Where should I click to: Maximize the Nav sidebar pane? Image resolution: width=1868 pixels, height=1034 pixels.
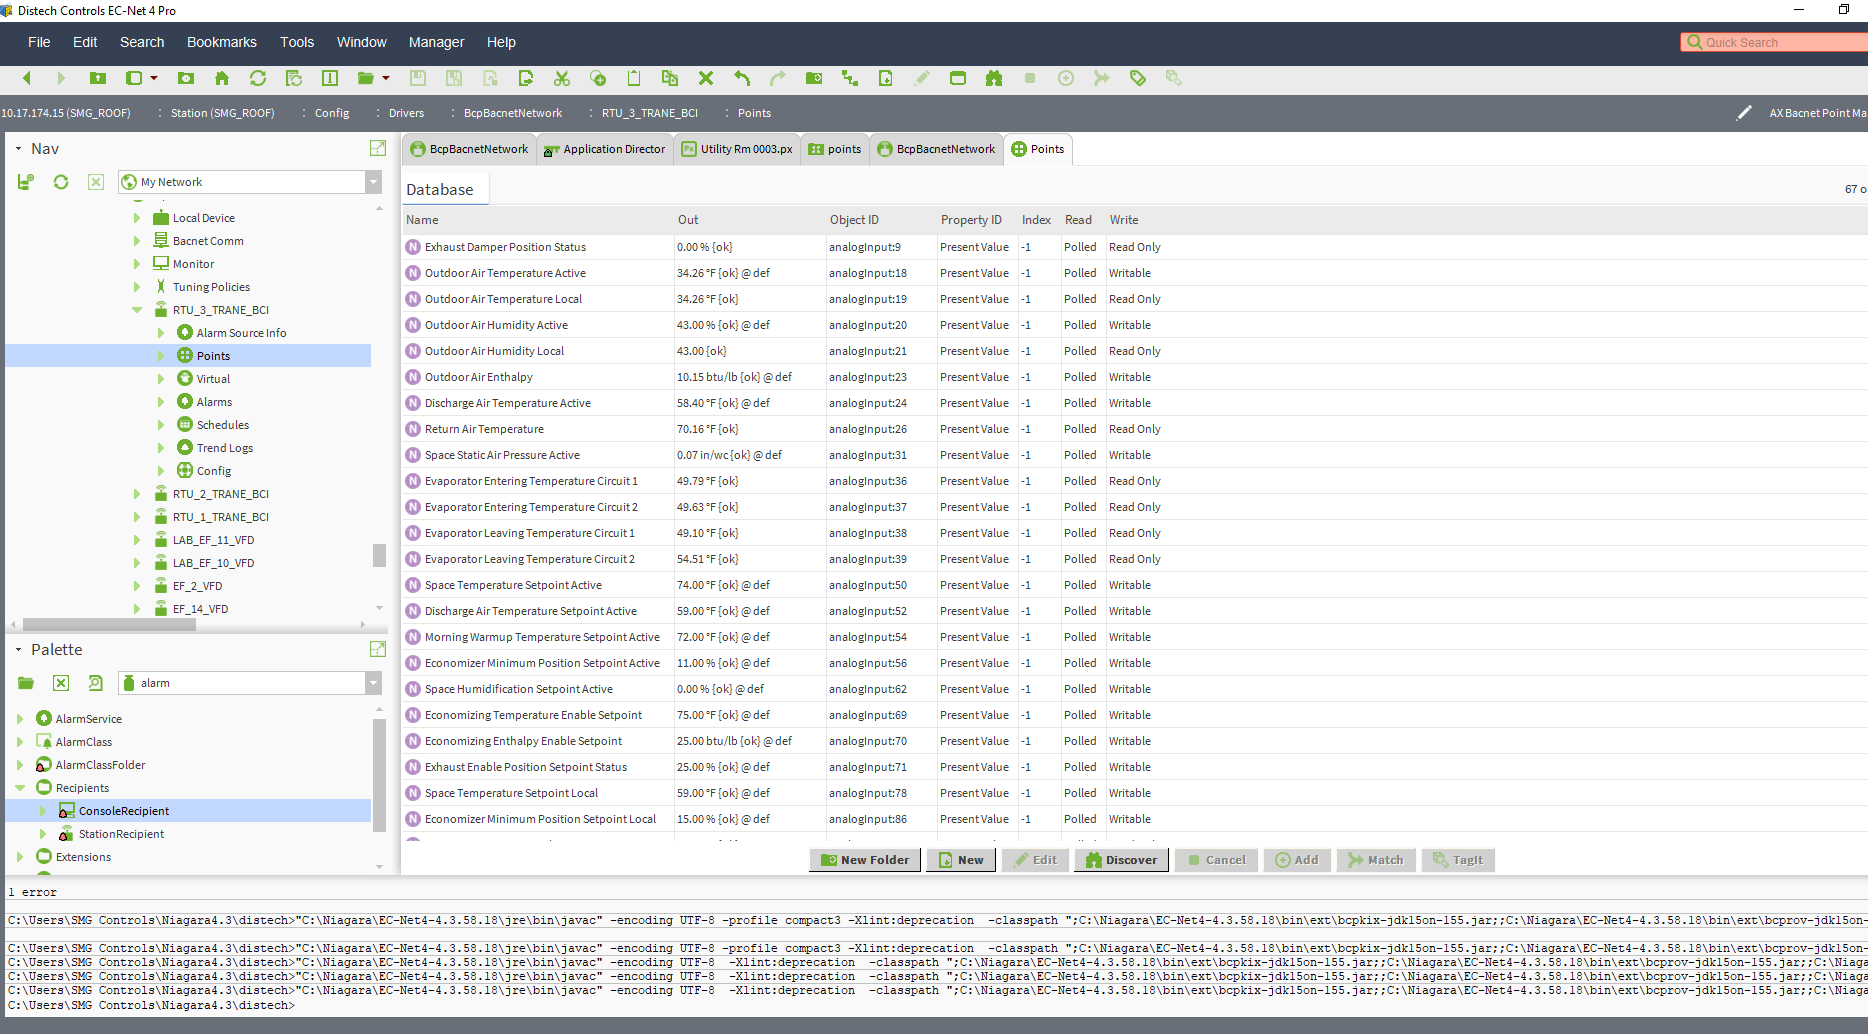coord(378,148)
